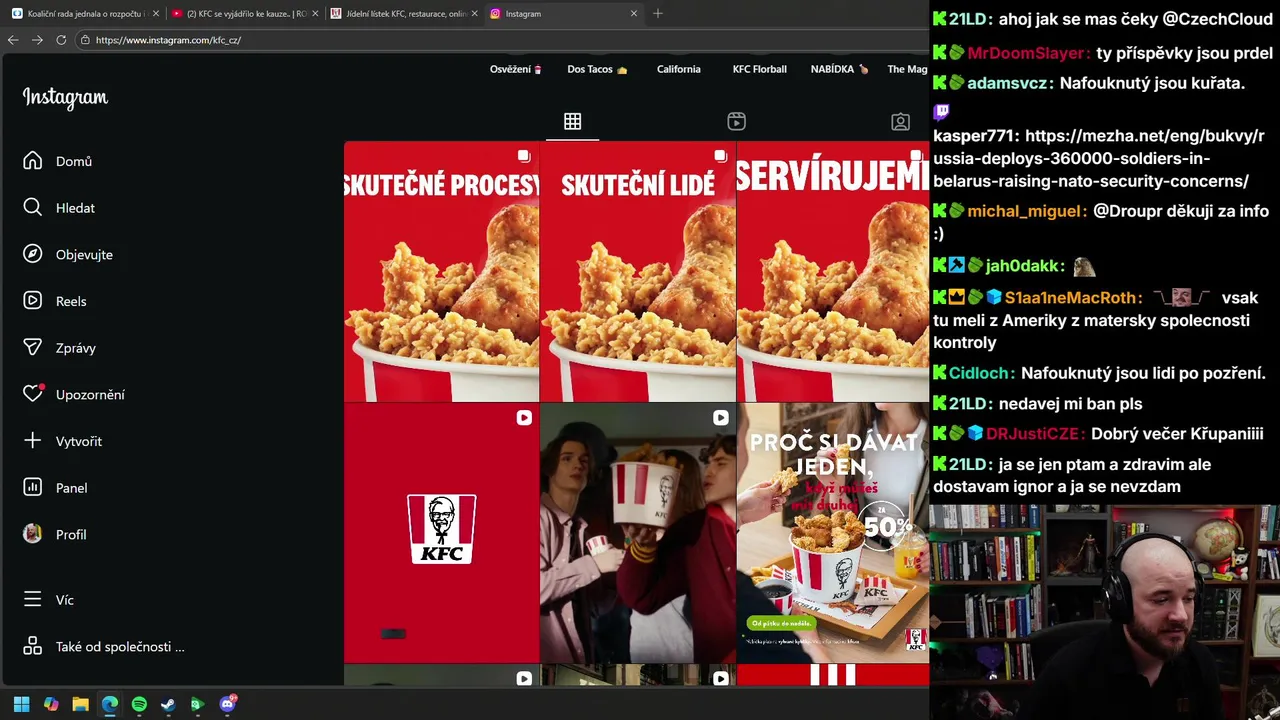
Task: Open the SKUTEČNÍ LIDÉ post
Action: coord(637,271)
